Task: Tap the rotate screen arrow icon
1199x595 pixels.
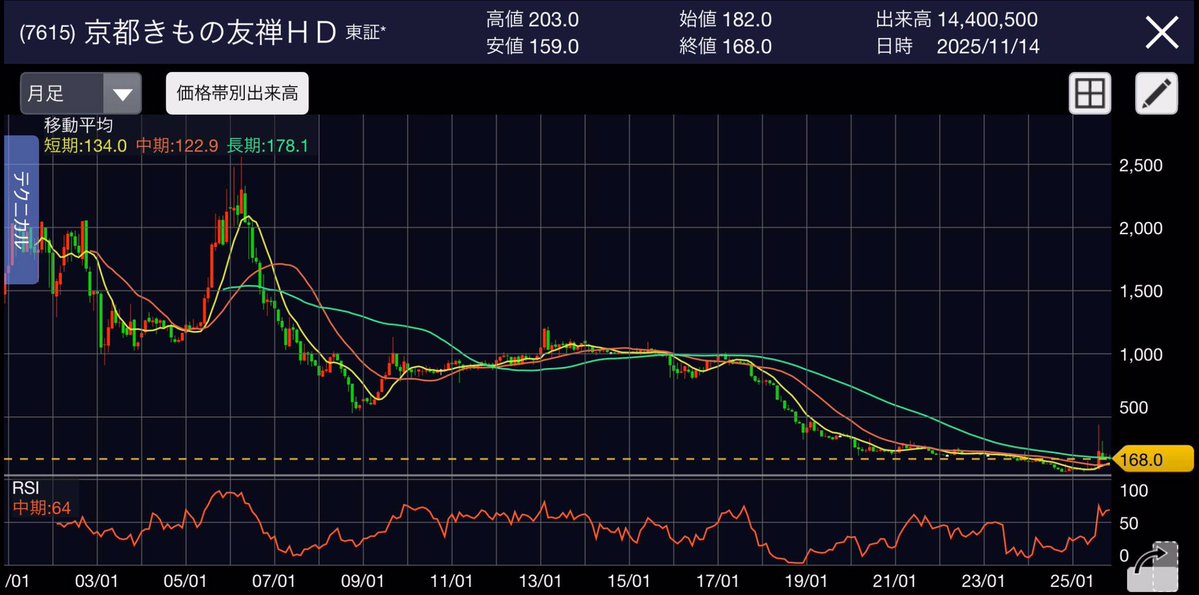Action: coord(1153,566)
